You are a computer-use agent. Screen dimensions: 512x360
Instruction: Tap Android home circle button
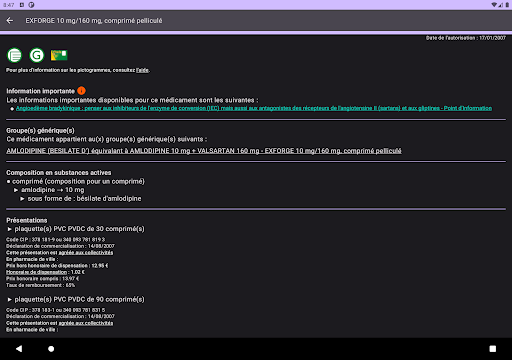click(x=51, y=349)
